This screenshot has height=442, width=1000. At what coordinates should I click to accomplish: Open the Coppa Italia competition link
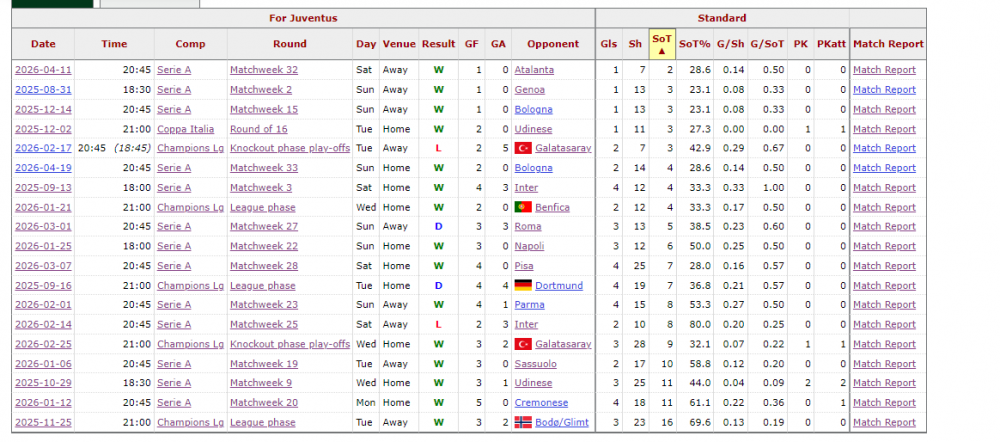click(x=186, y=129)
